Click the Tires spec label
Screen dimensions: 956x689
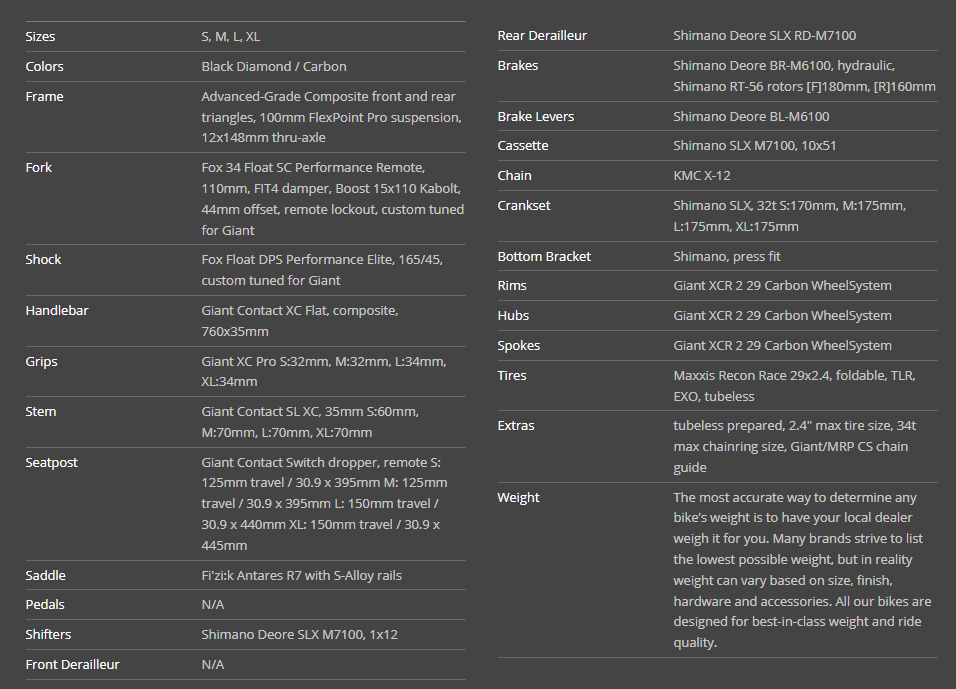pyautogui.click(x=512, y=376)
